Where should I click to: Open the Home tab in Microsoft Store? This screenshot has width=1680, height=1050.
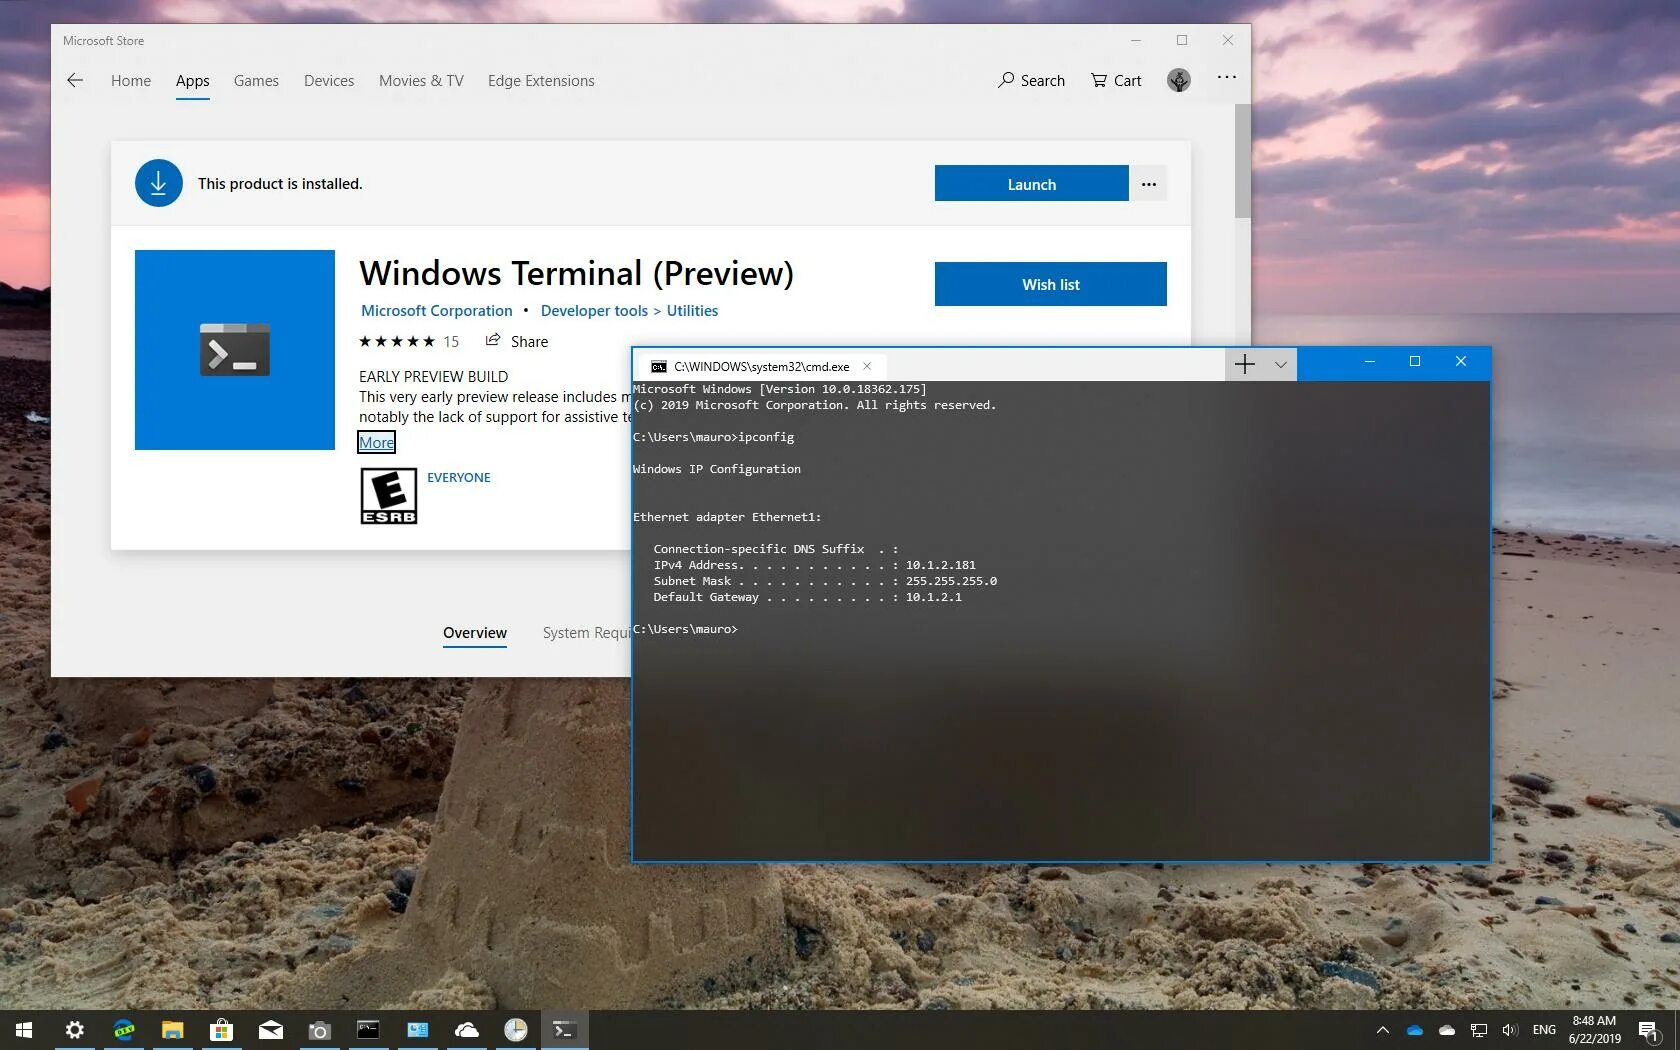(131, 81)
